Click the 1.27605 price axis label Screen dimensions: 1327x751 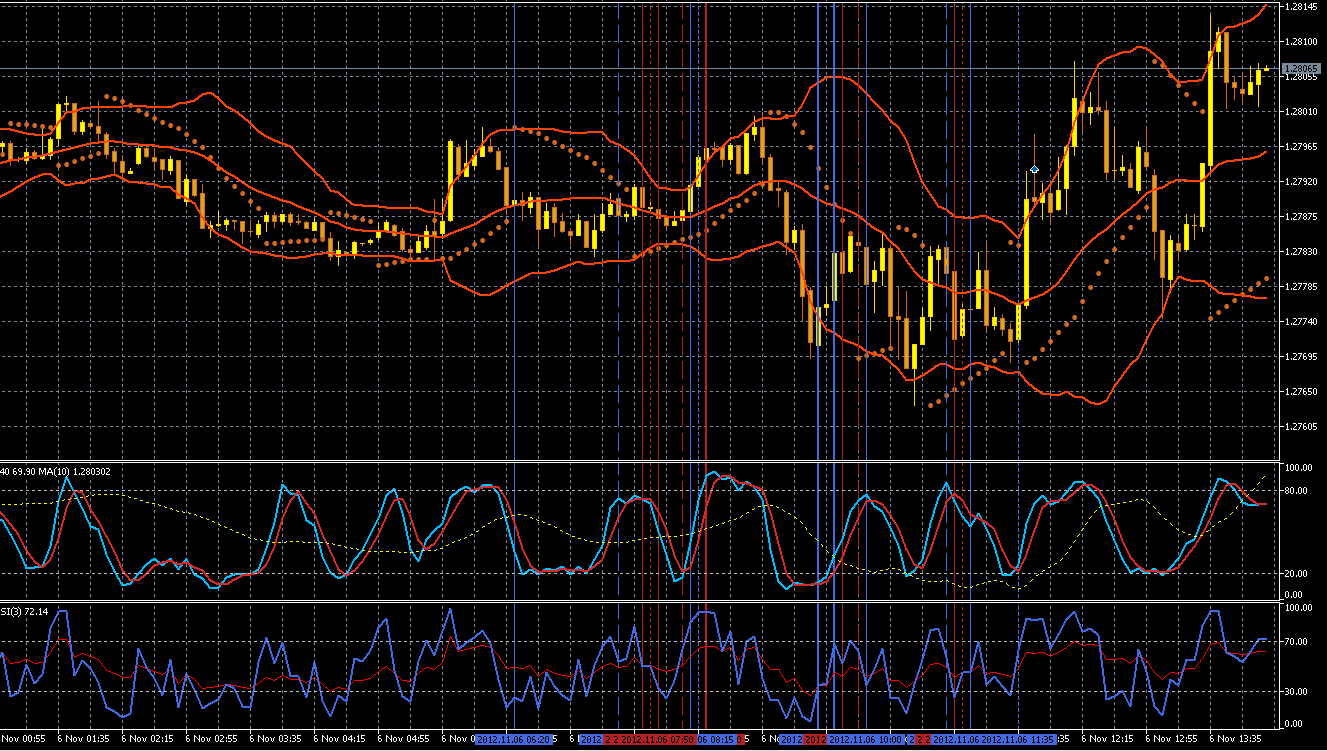1301,427
